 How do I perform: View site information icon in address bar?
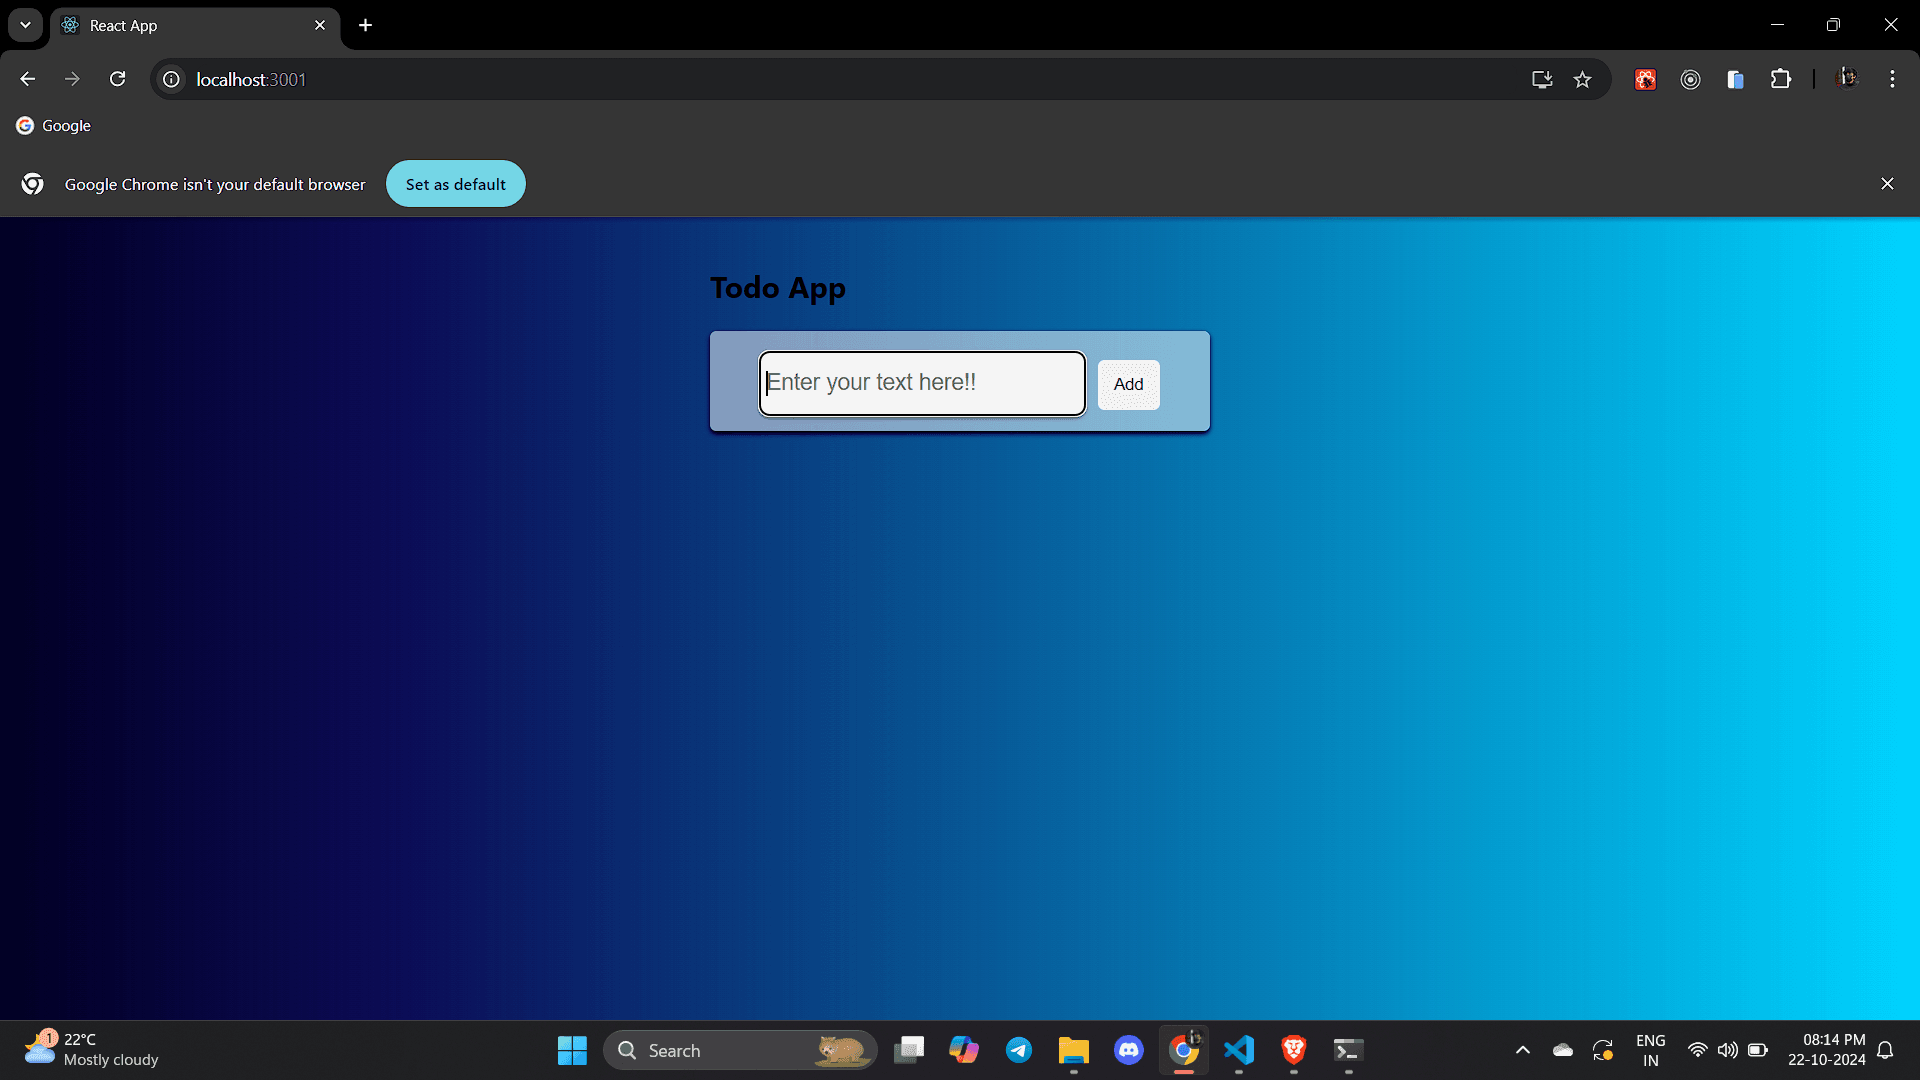172,79
